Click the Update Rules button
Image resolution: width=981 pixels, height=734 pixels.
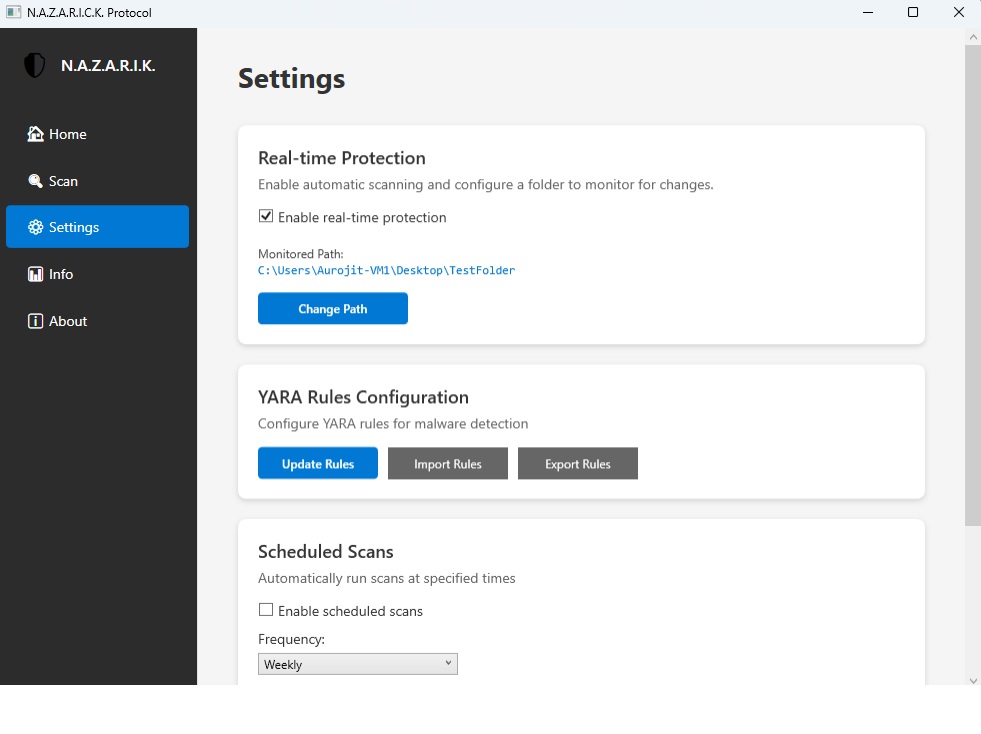pos(318,464)
